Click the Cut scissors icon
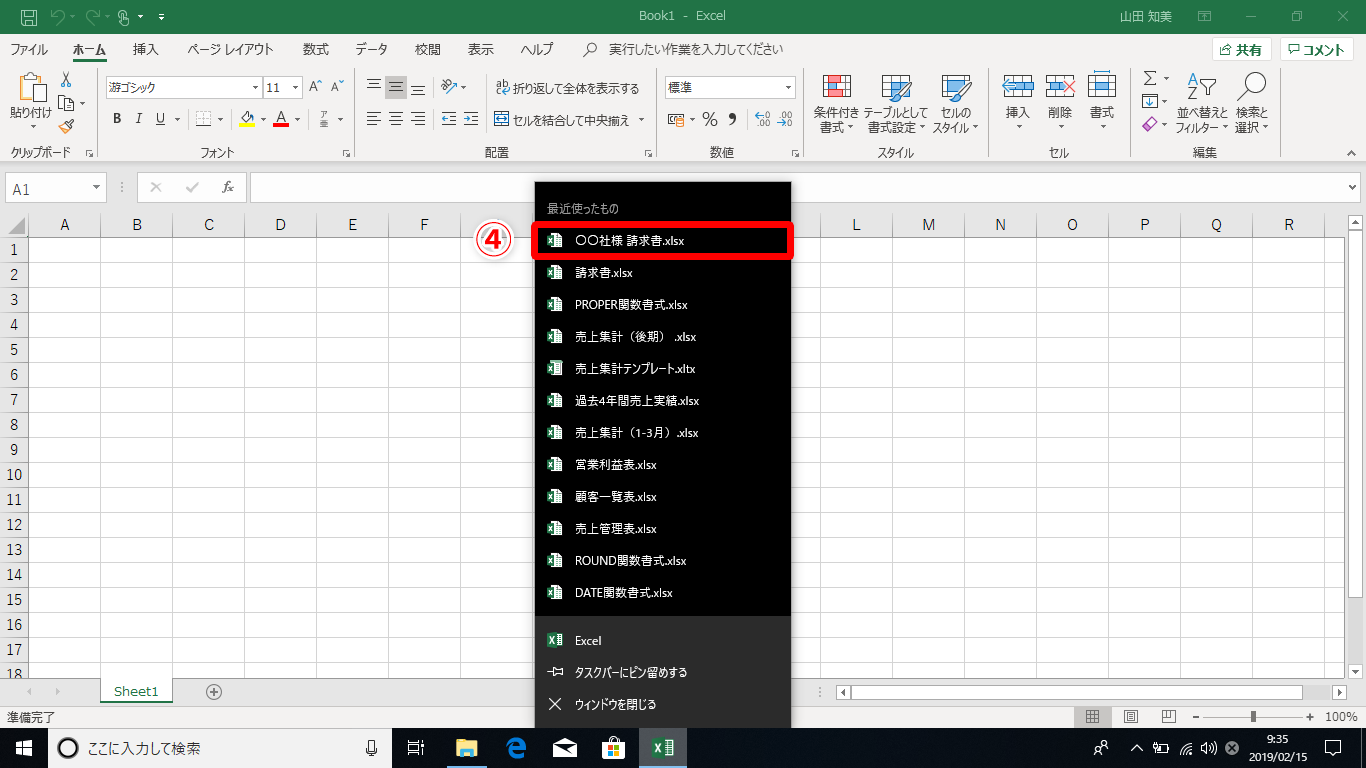 pos(67,80)
